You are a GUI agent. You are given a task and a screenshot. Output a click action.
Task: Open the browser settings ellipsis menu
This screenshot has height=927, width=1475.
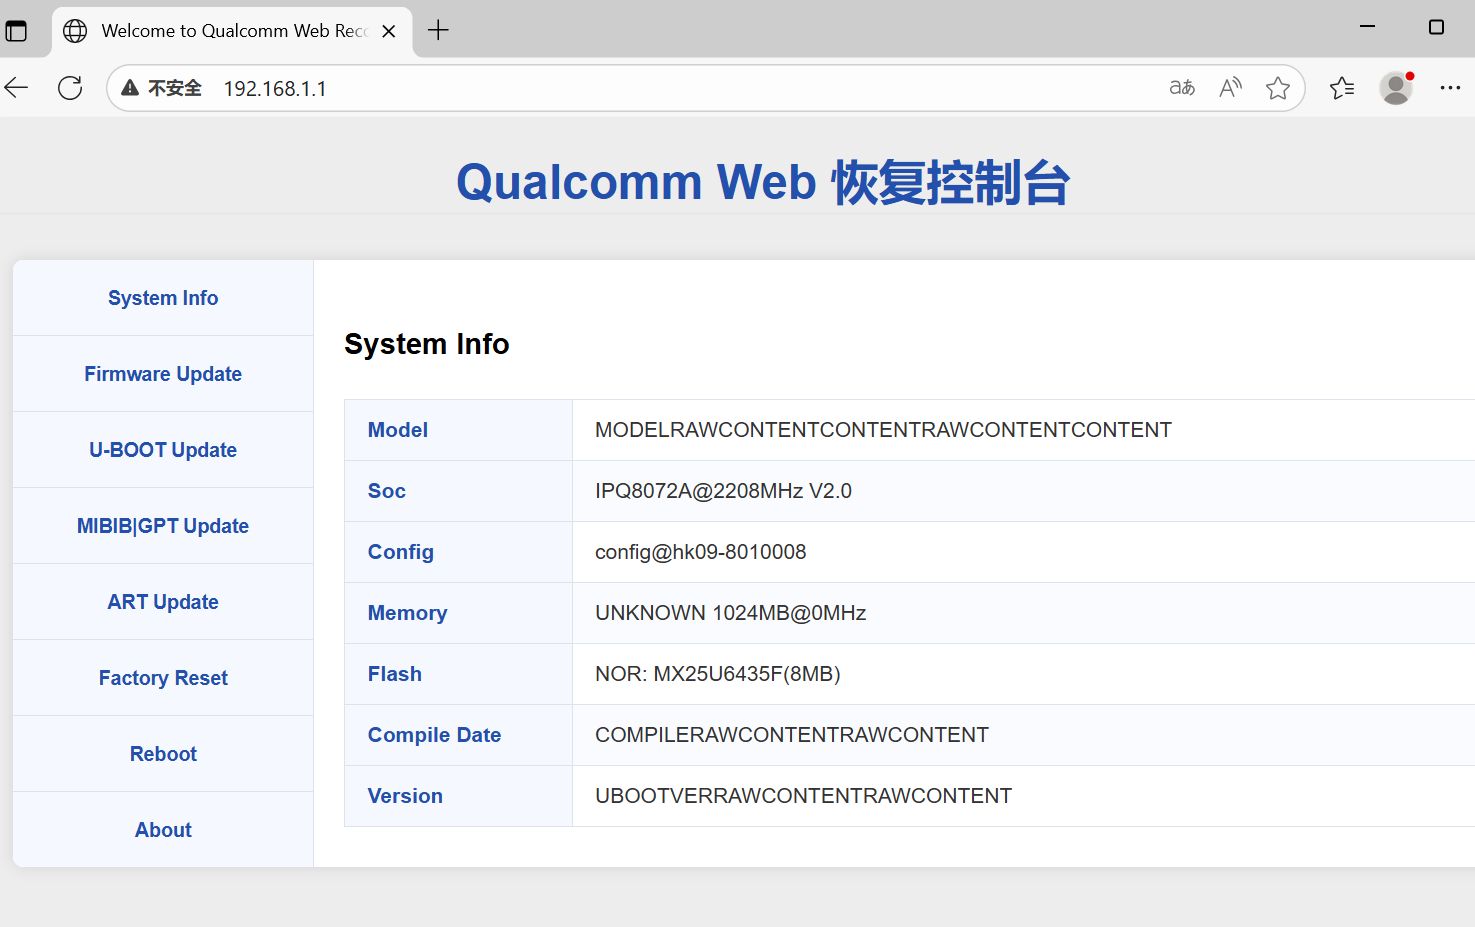1450,88
